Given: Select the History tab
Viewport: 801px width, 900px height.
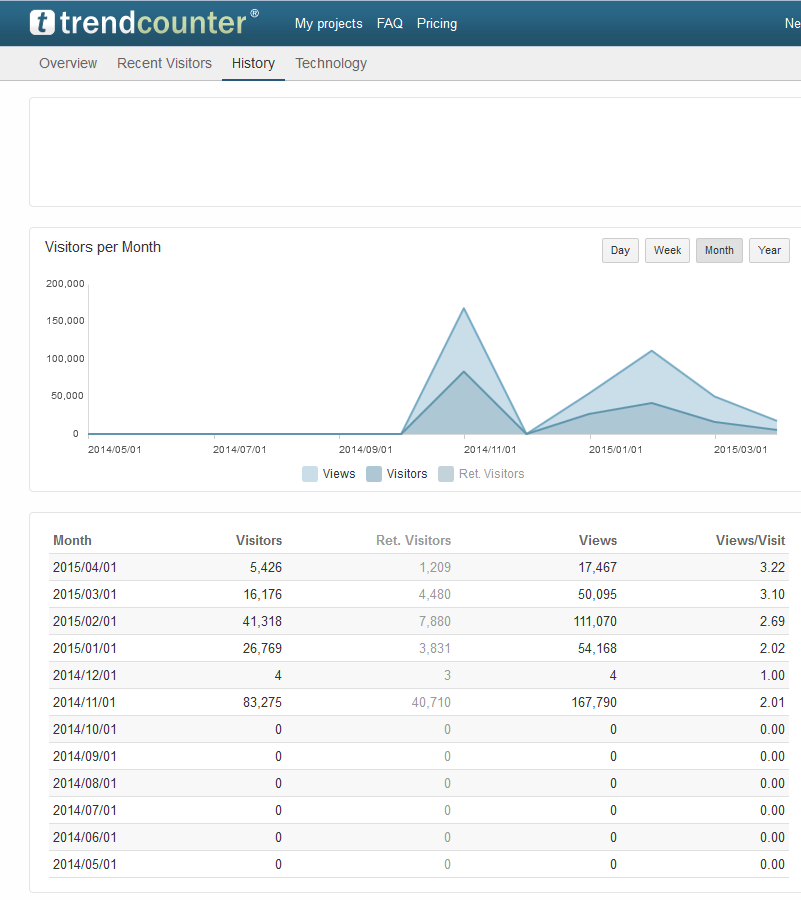Looking at the screenshot, I should 253,63.
